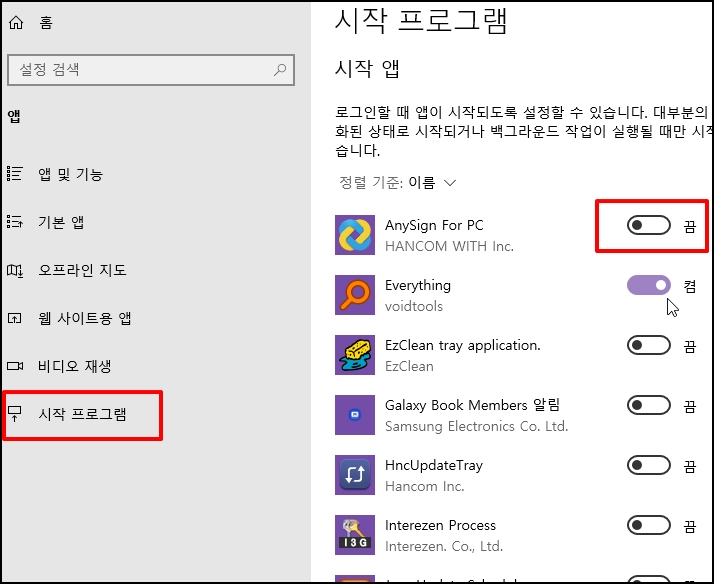Open 기본 앱 settings page

(61, 222)
